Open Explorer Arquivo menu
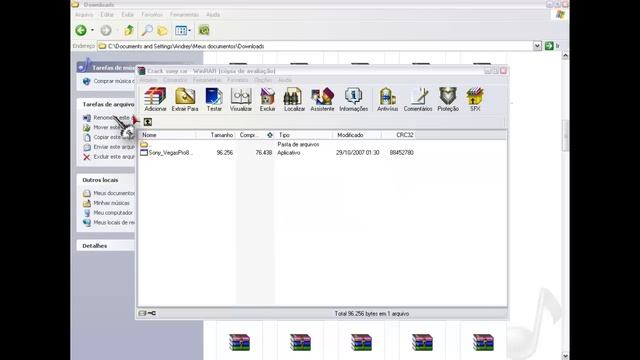 (84, 15)
